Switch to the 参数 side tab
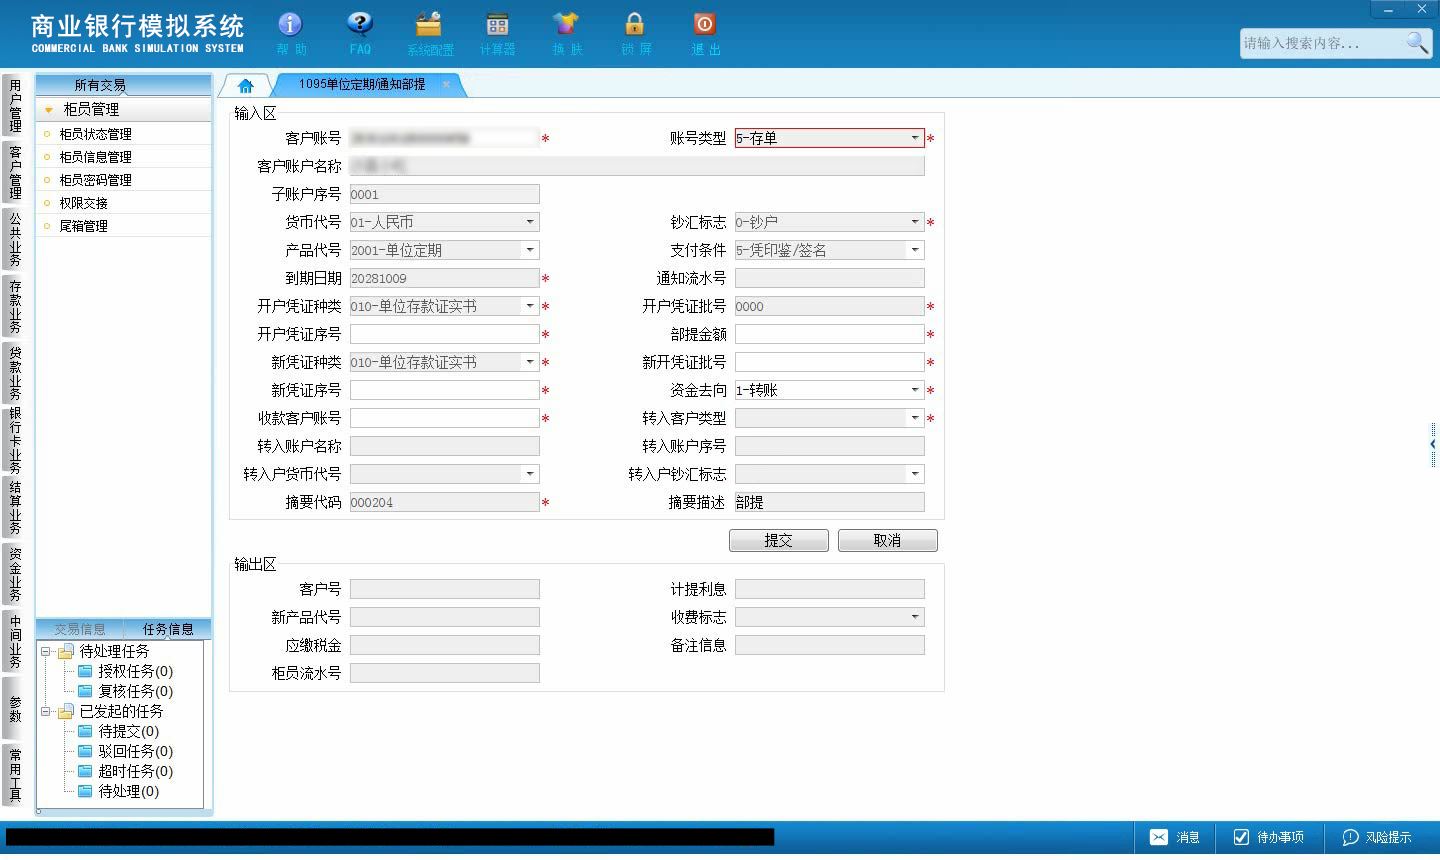Viewport: 1440px width, 860px height. pyautogui.click(x=15, y=709)
